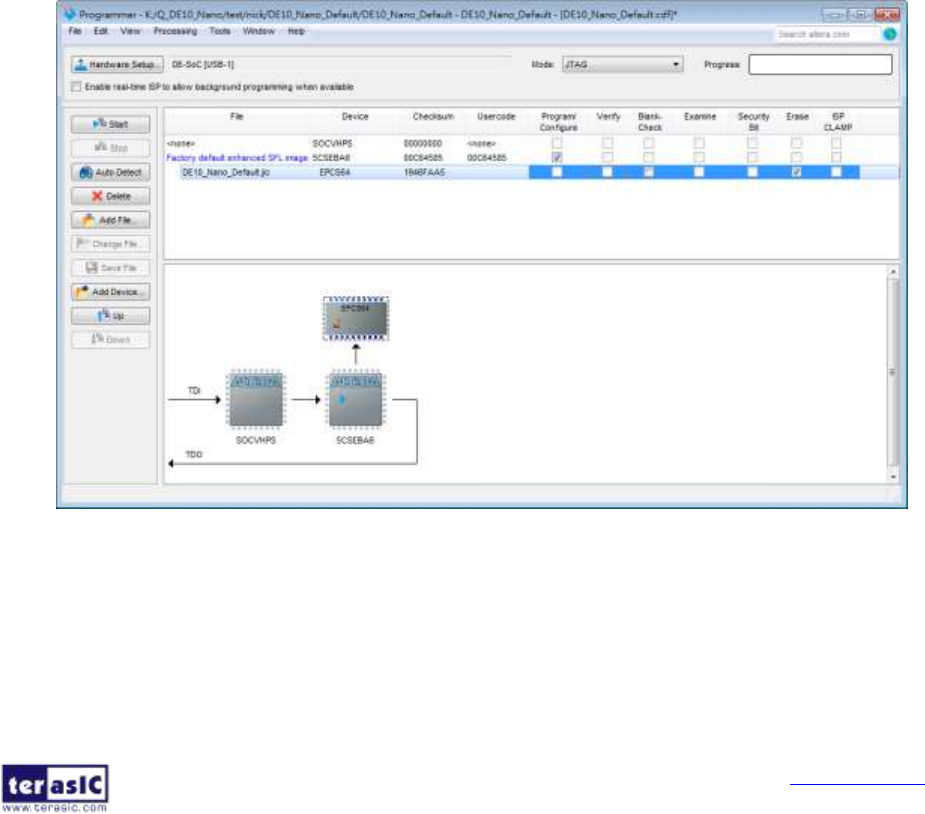Click the SOCVHPS device cell

332,143
